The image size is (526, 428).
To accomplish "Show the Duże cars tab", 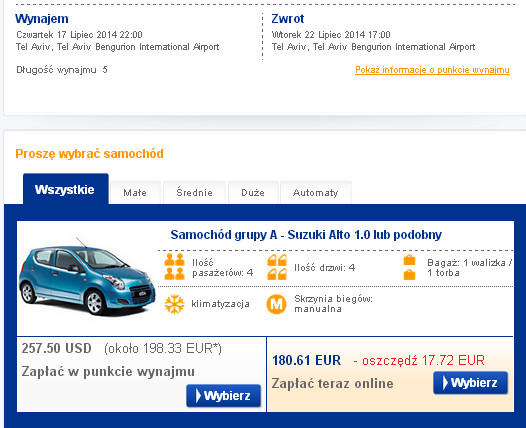I will [253, 193].
